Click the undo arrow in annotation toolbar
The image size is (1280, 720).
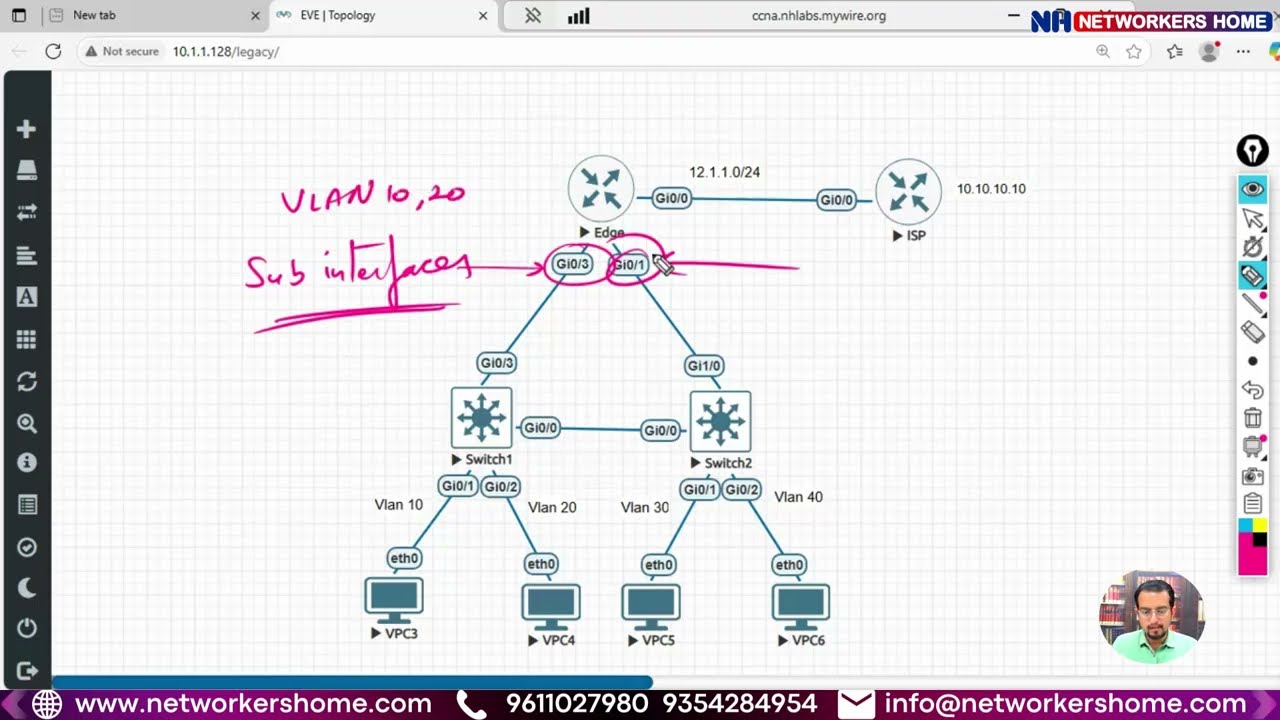click(1253, 390)
